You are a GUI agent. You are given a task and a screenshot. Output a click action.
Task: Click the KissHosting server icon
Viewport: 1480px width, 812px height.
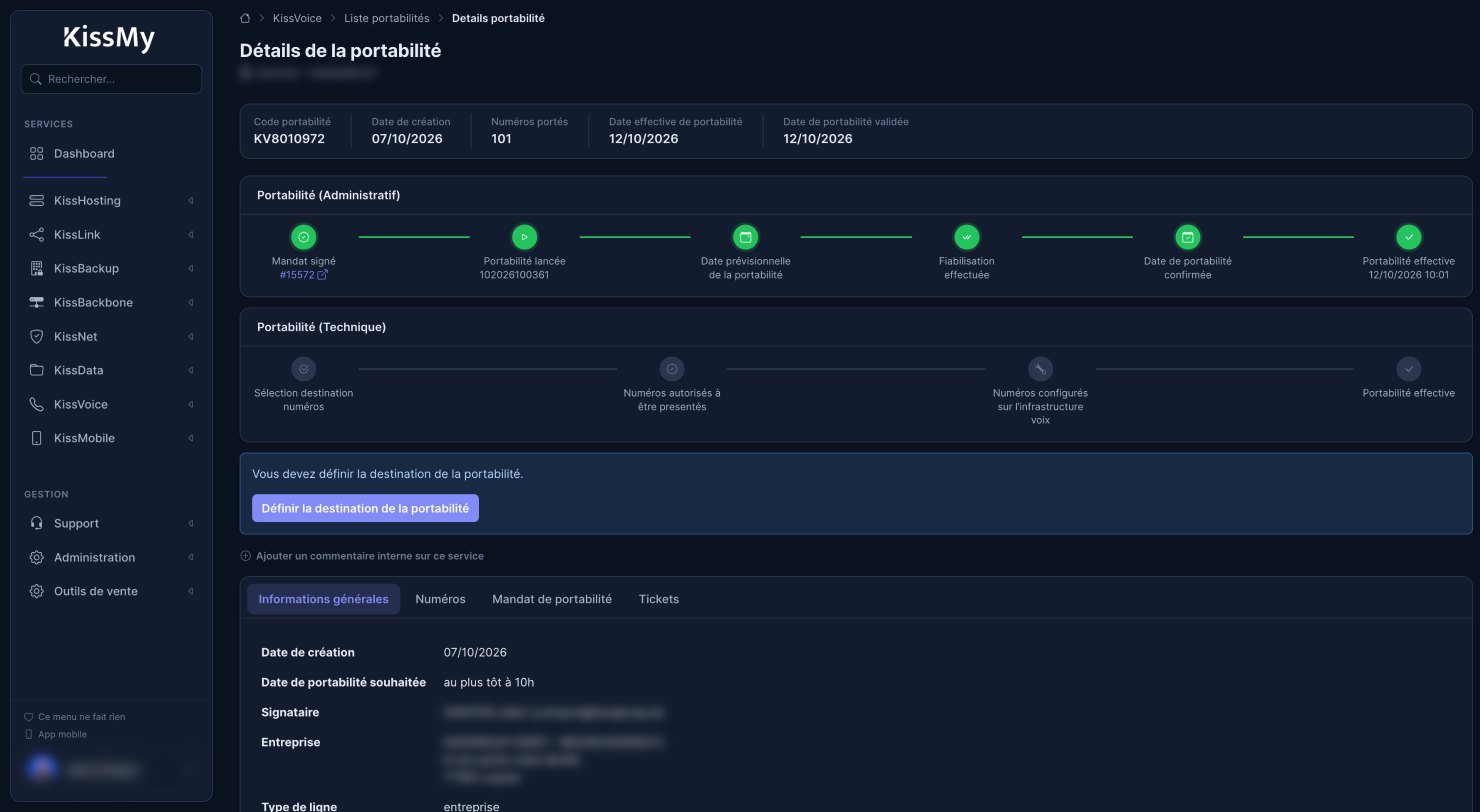click(37, 201)
